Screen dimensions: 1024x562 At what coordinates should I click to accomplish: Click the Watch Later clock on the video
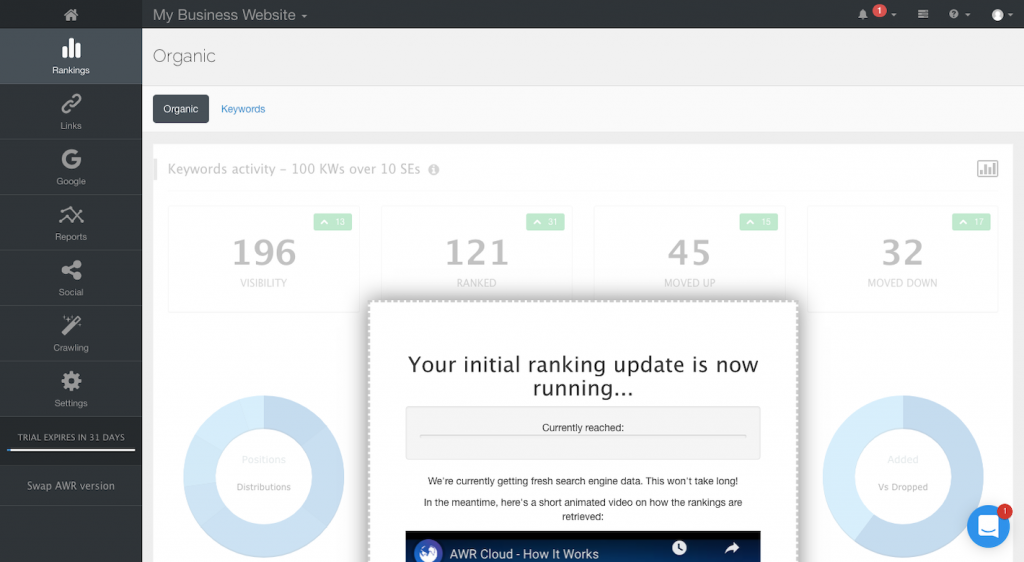(679, 548)
